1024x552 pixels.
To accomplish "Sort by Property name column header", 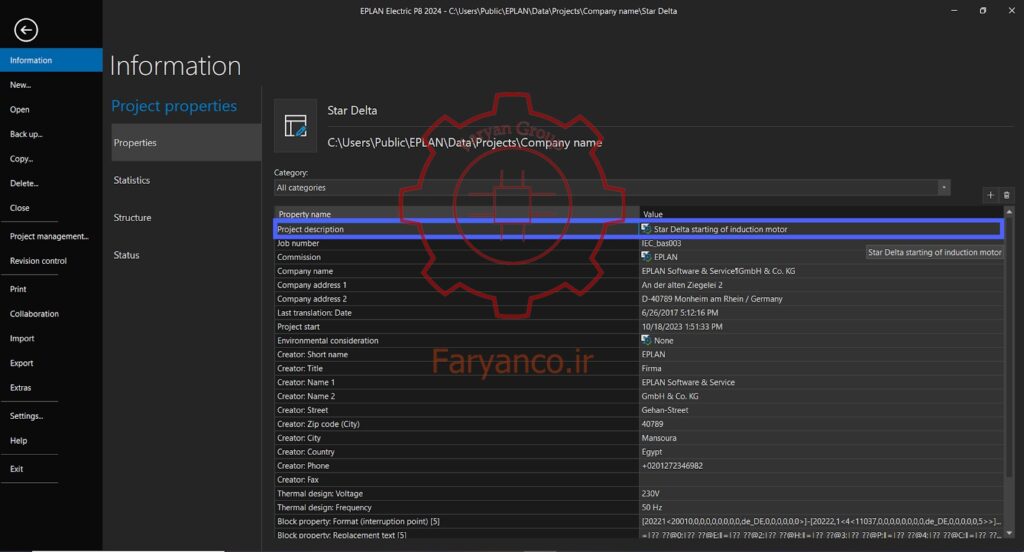I will [x=456, y=214].
